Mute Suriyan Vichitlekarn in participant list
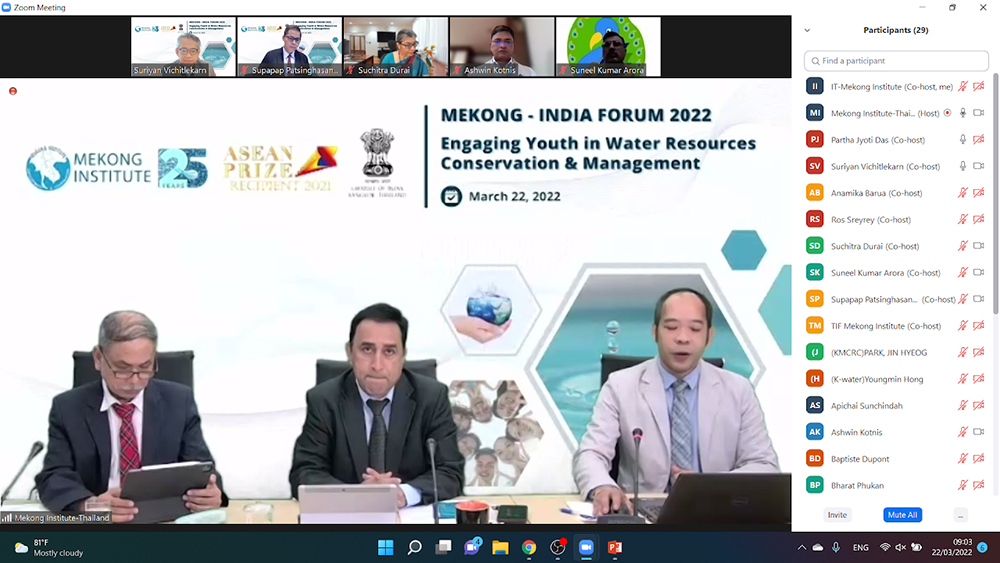 coord(962,166)
